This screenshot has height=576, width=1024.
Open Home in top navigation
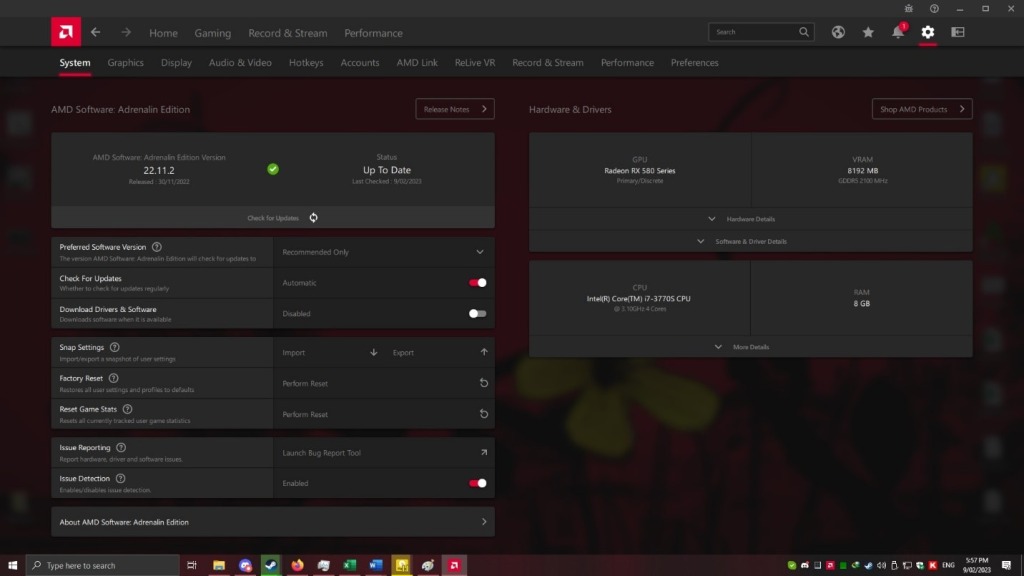coord(163,33)
